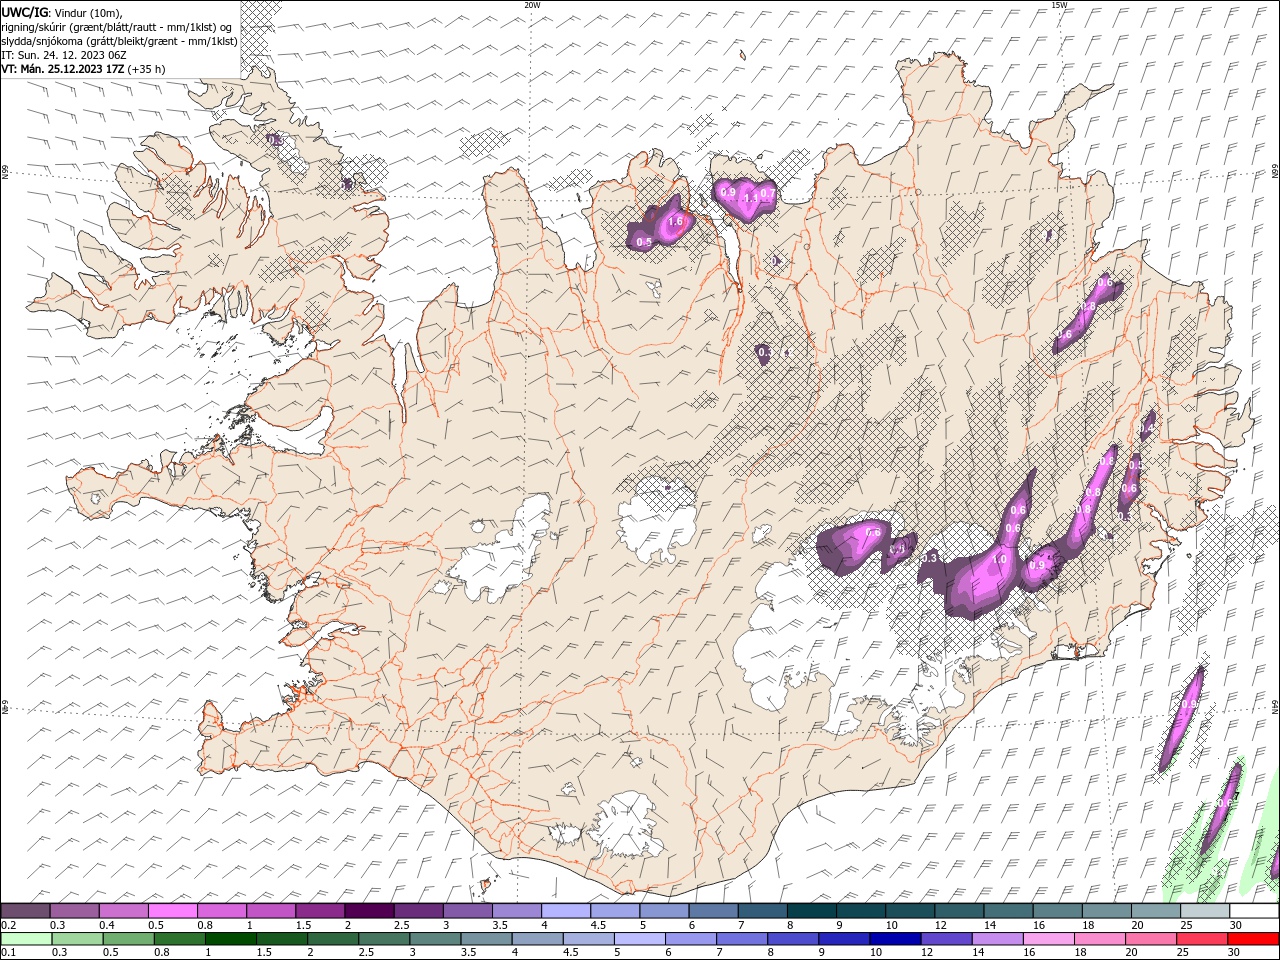Click the '(+35 h)' forecast offset text
Viewport: 1280px width, 960px height.
[x=147, y=69]
